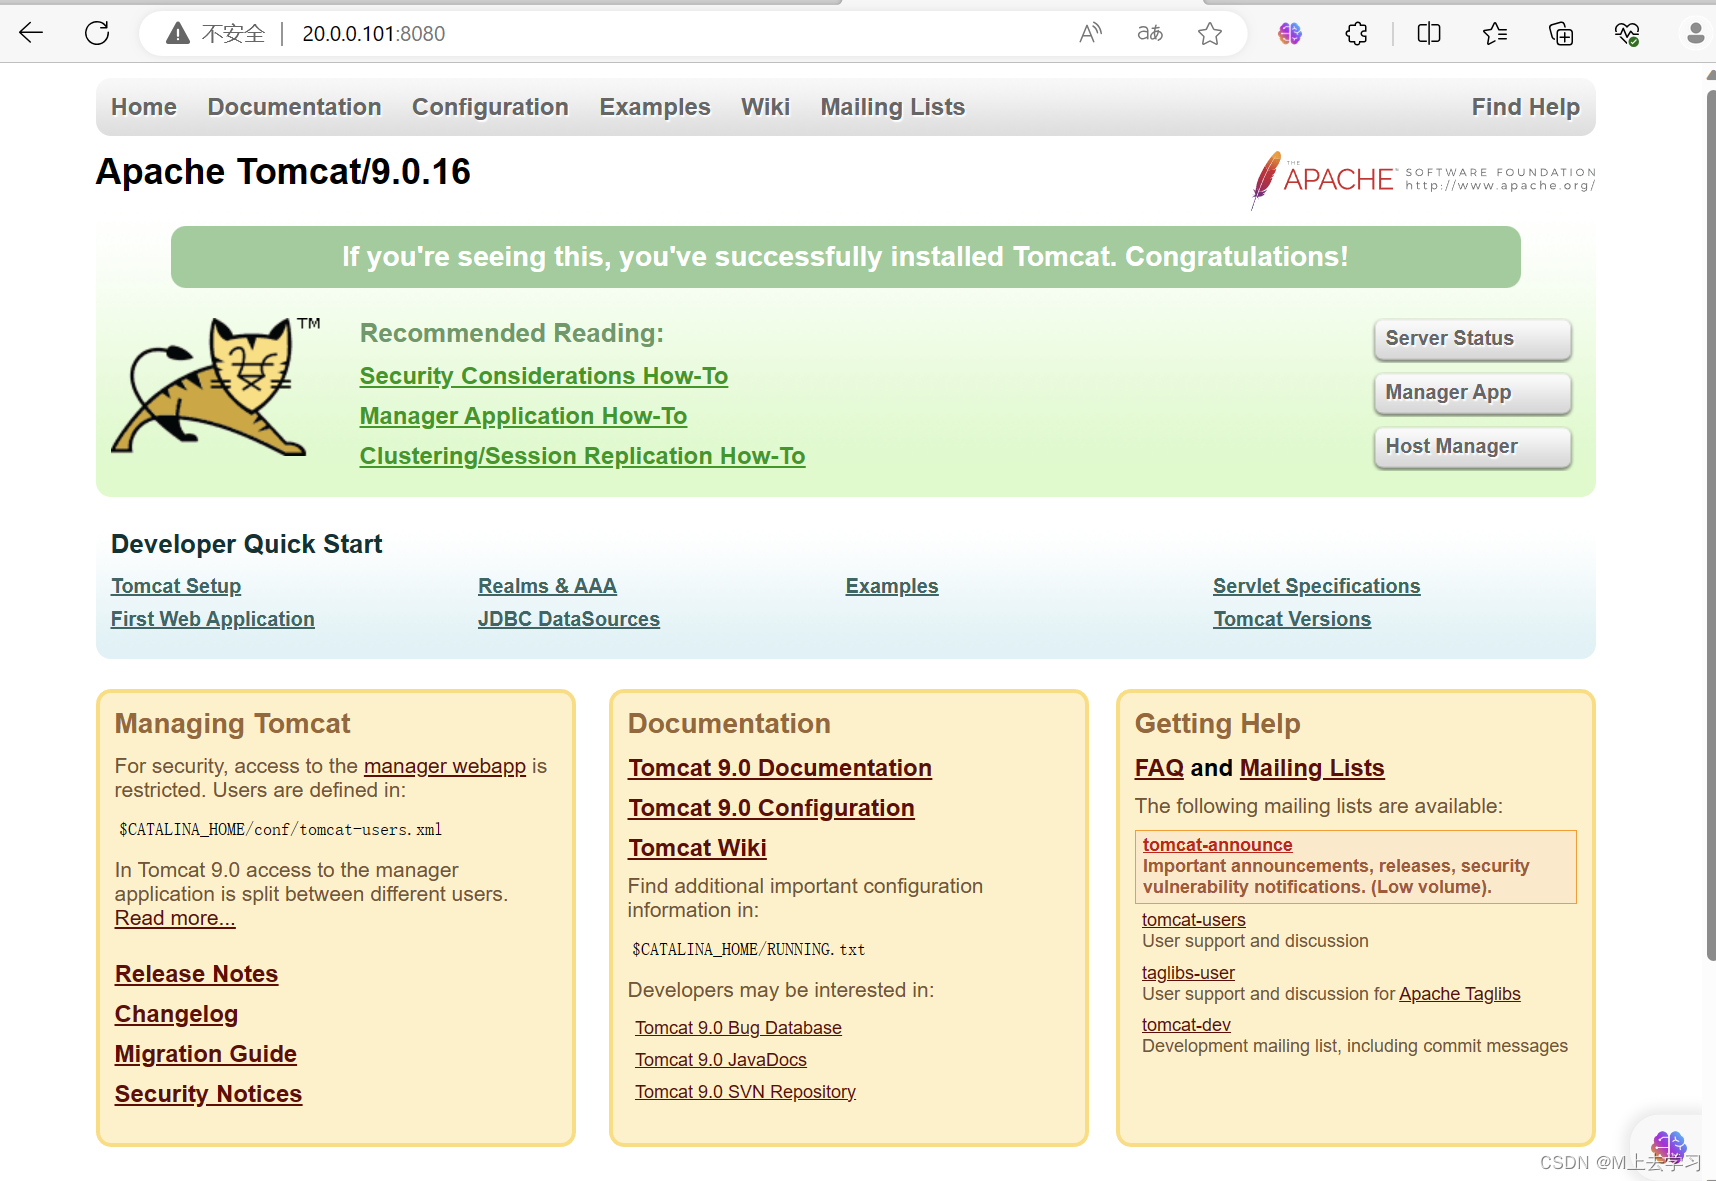Open collections icon
The height and width of the screenshot is (1181, 1716).
pos(1561,34)
